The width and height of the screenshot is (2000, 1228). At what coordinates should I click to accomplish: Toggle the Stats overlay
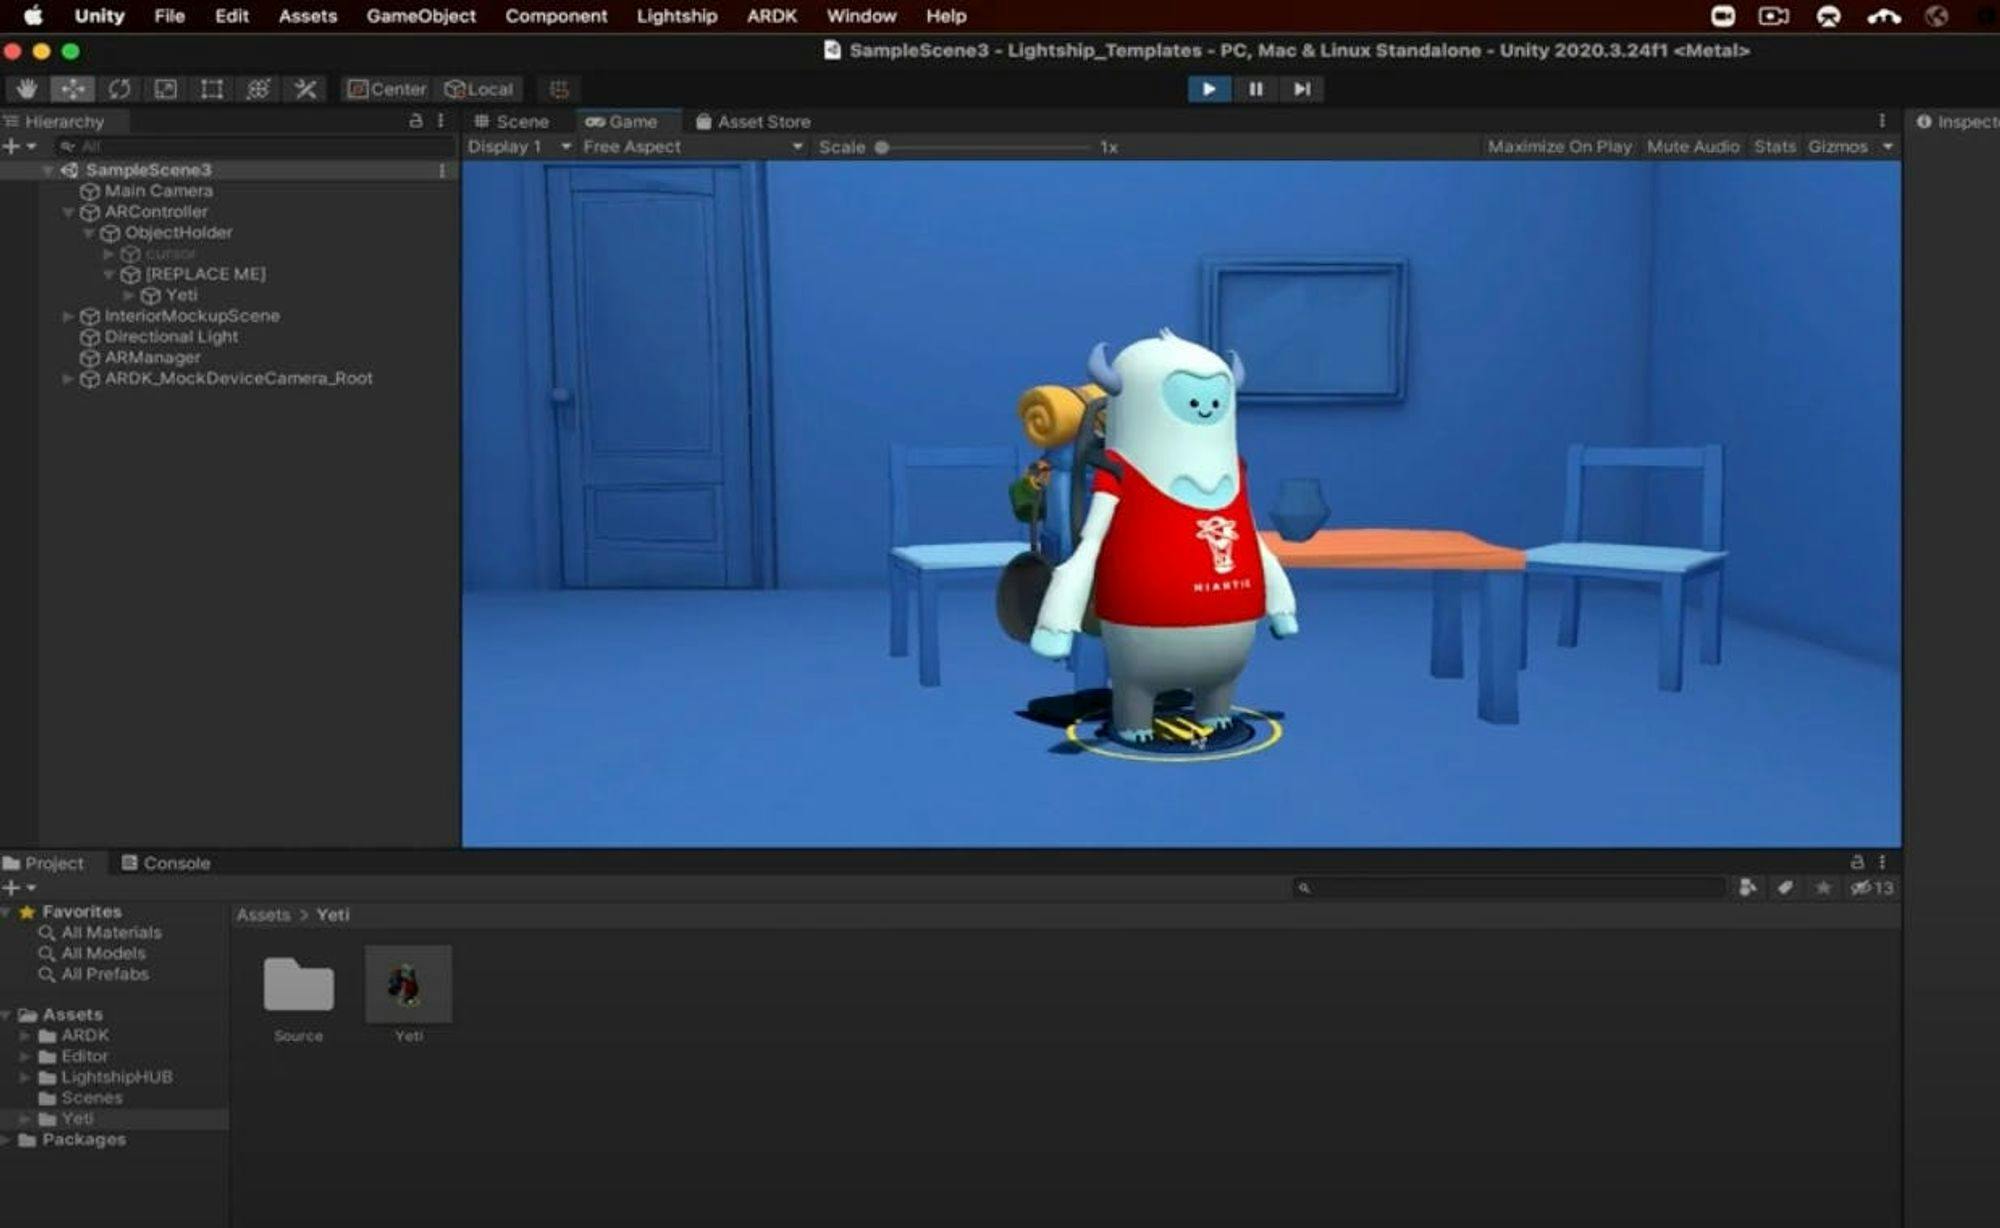(x=1774, y=147)
